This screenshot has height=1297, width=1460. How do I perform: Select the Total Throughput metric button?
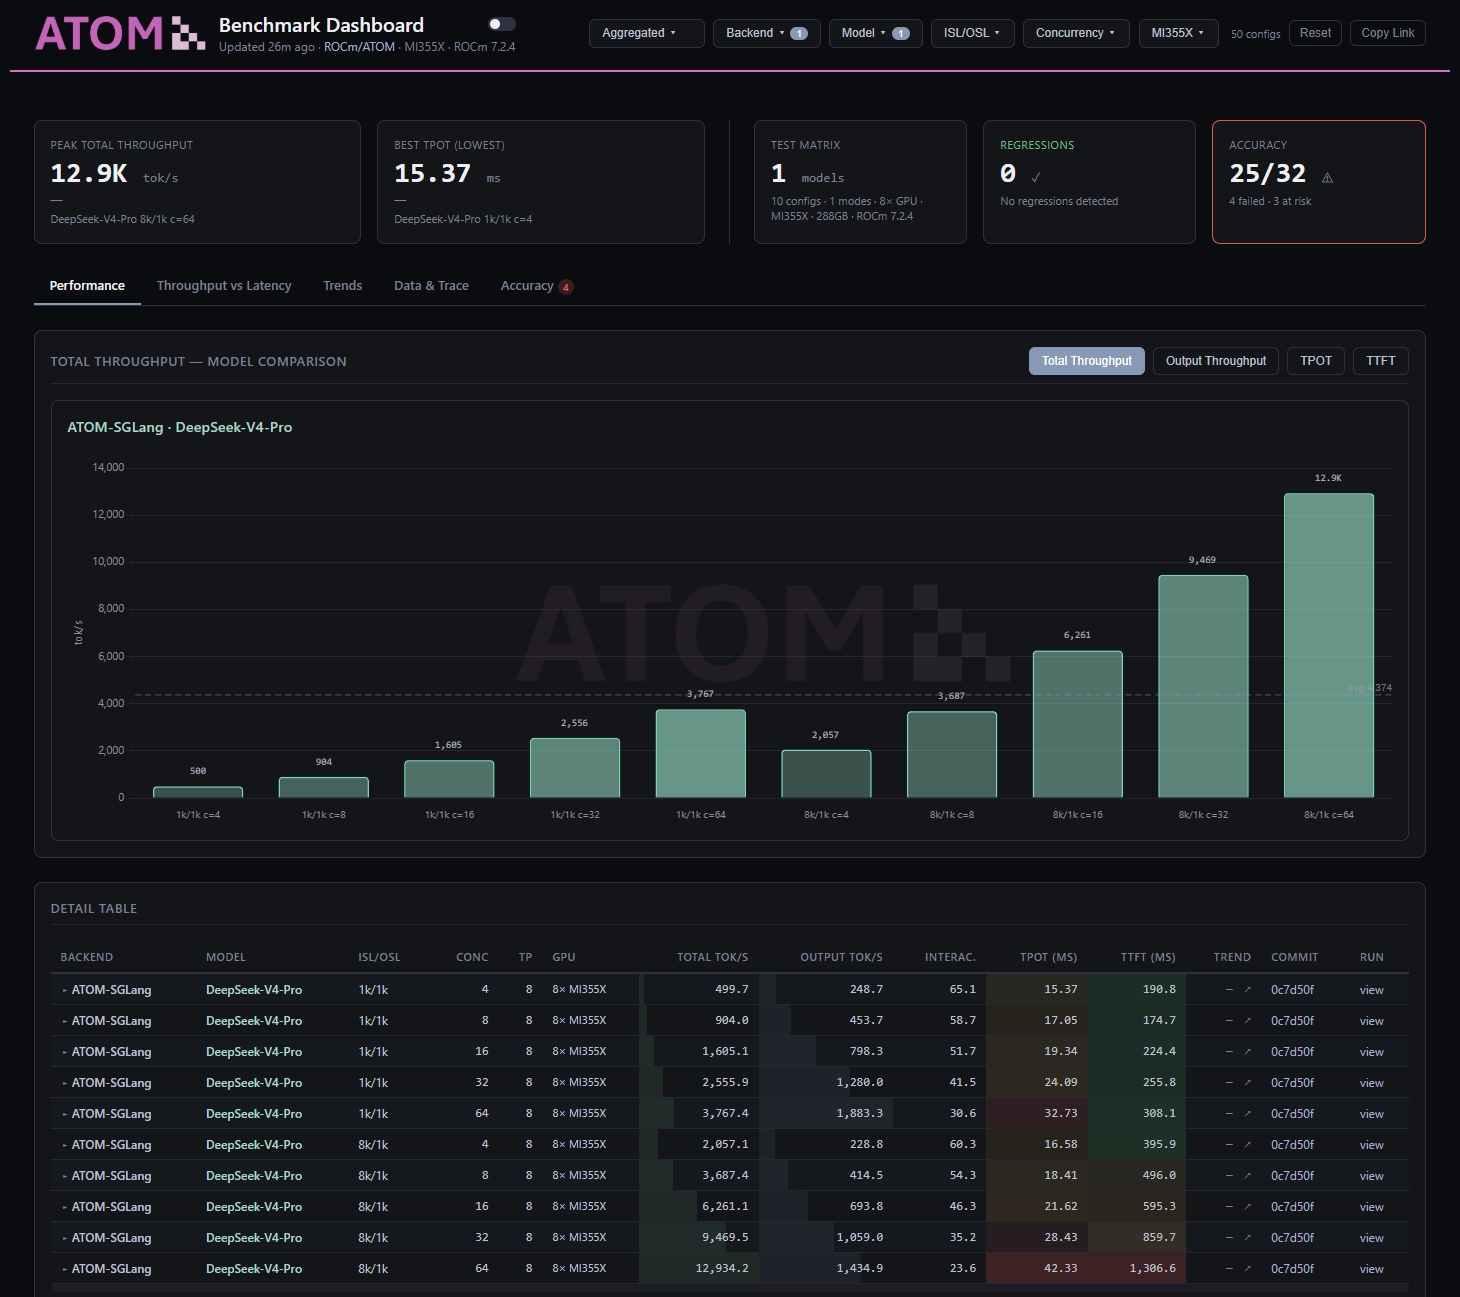pos(1086,361)
